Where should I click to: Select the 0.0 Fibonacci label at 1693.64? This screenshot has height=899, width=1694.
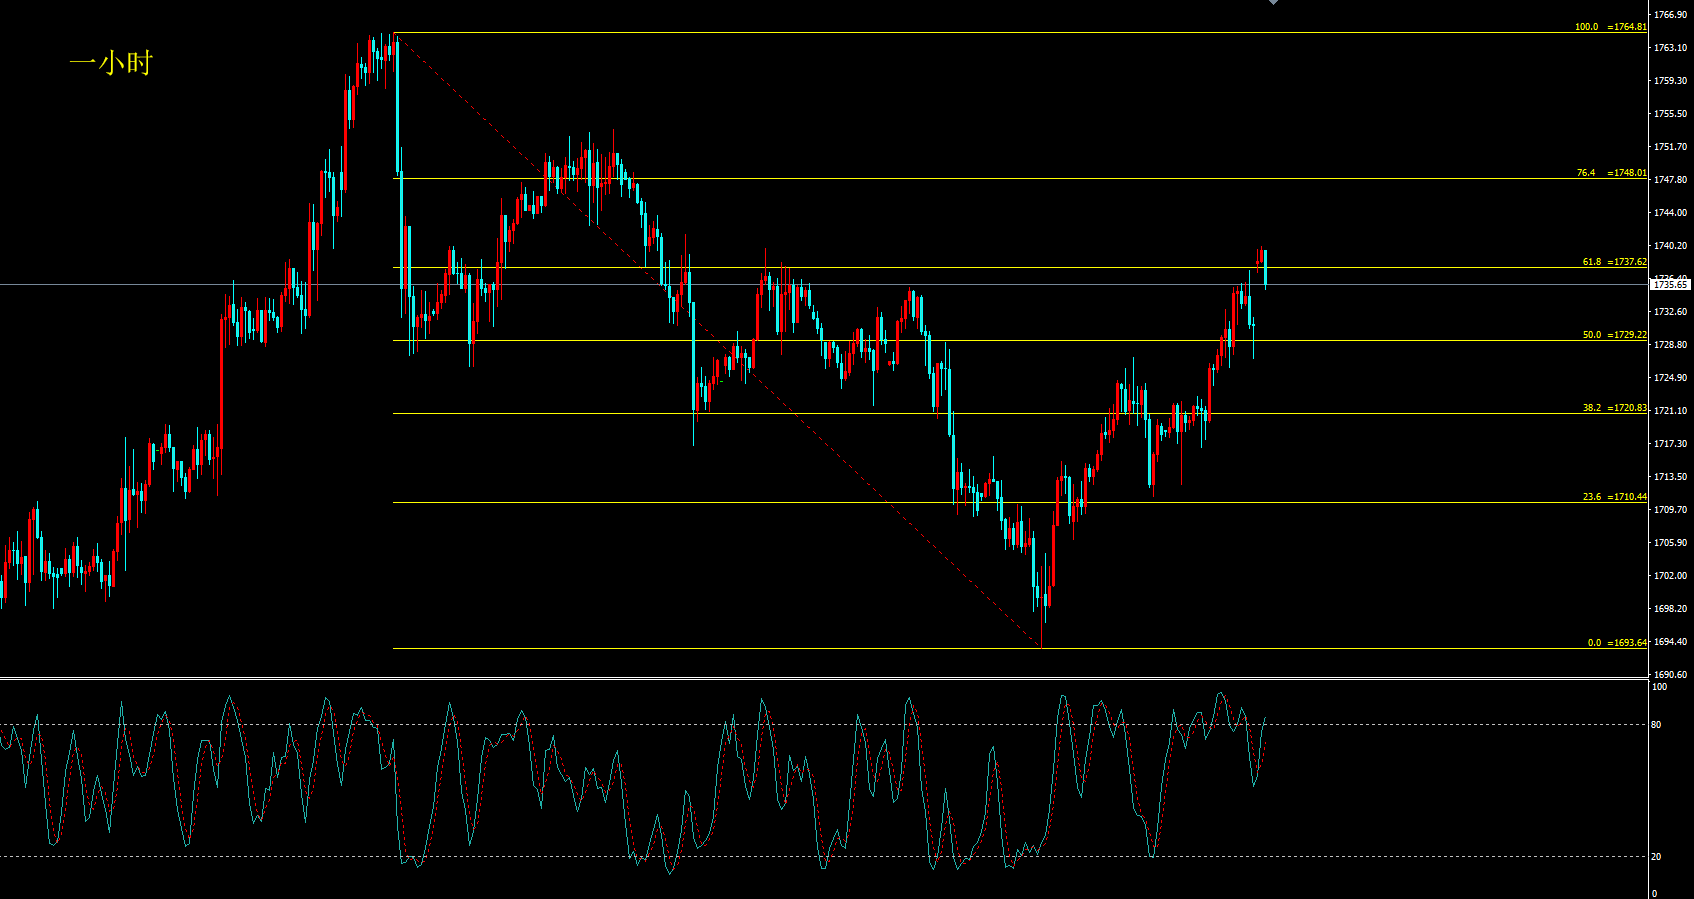point(1616,643)
